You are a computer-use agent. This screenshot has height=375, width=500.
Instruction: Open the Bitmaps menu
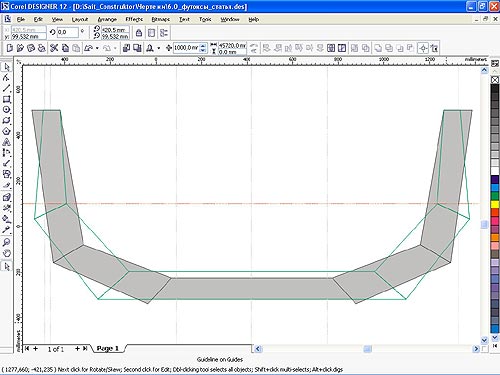tap(161, 19)
